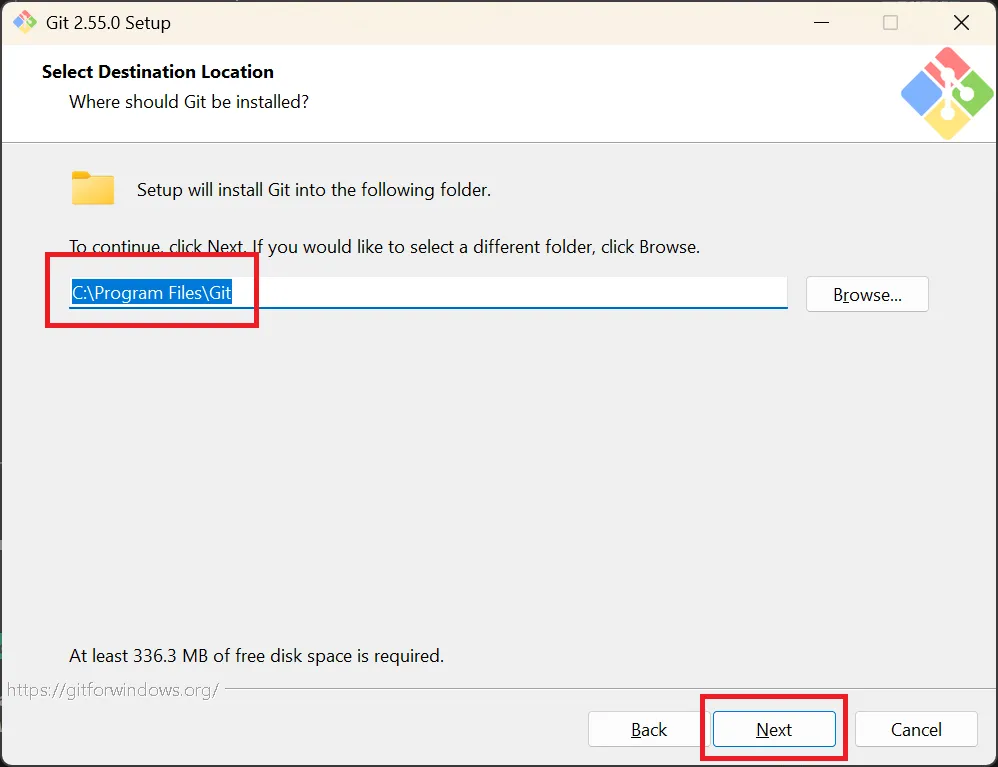Click the "Git 2.55.0 Setup" title bar text

coord(108,22)
